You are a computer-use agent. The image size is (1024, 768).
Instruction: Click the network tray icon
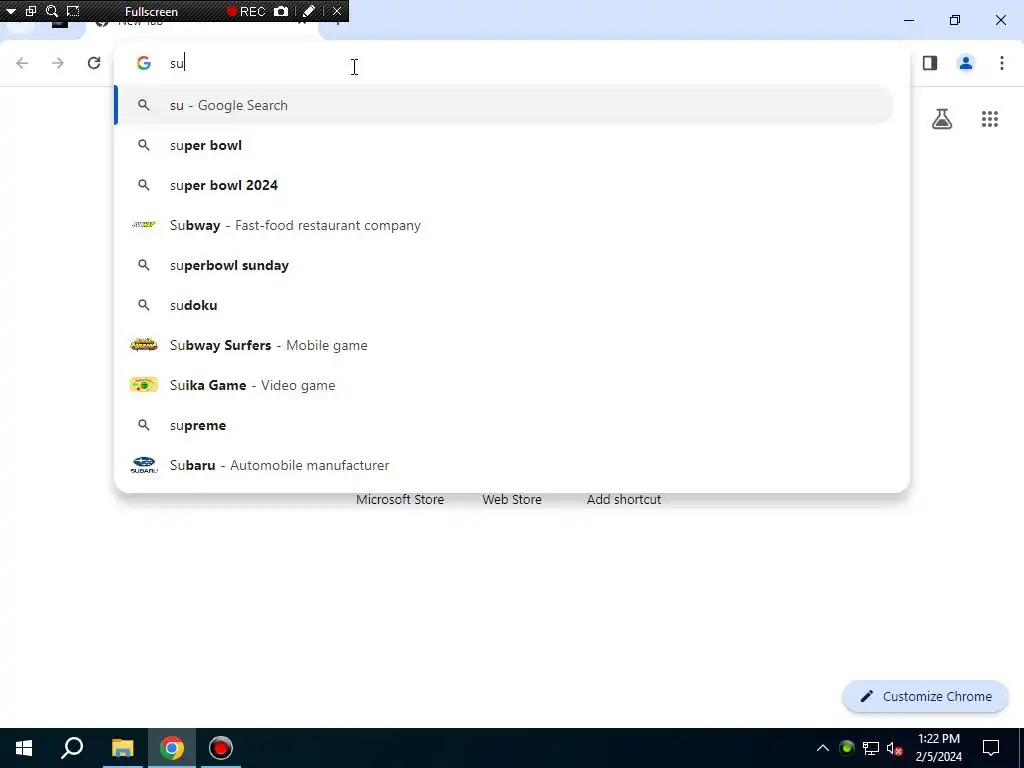tap(871, 748)
